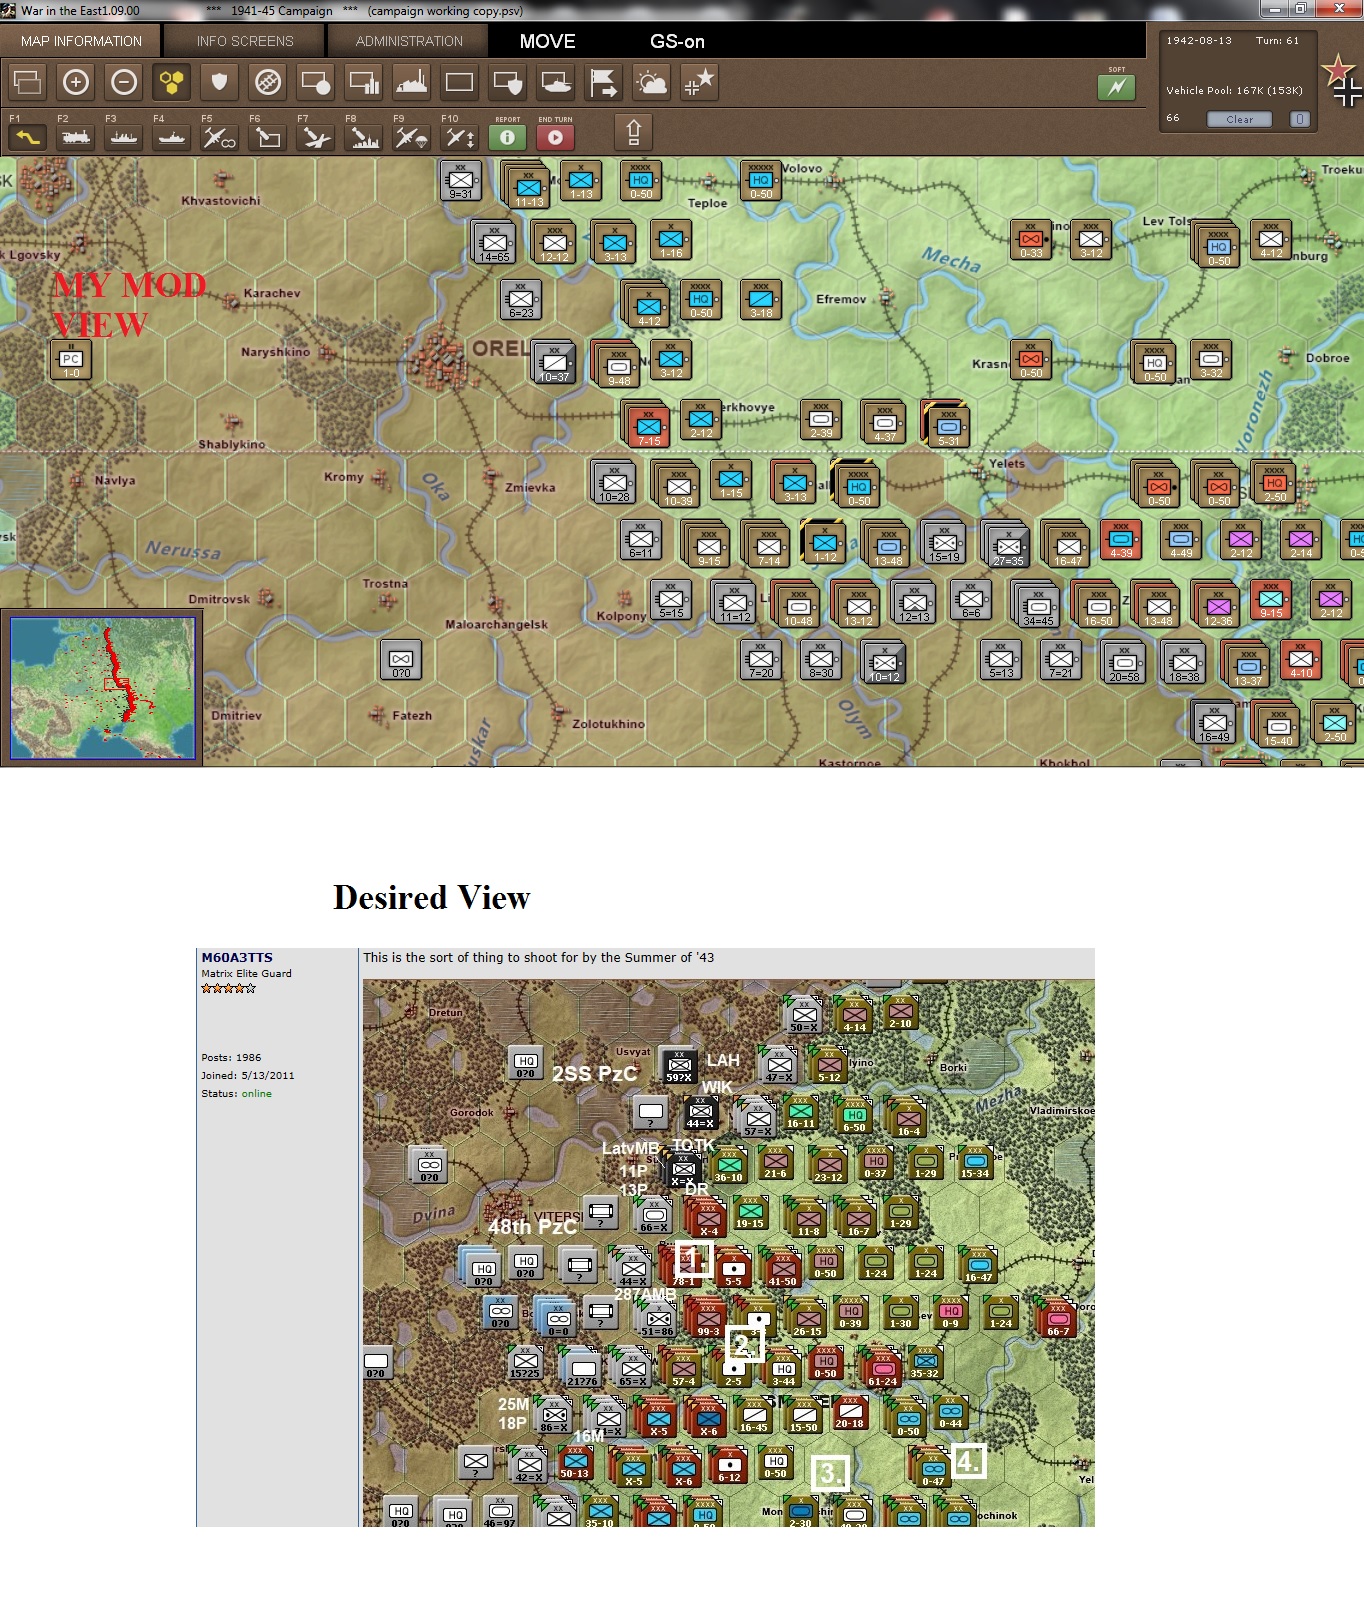
Task: Click the Vehicle Pool: 167K (153K) text
Action: pyautogui.click(x=1234, y=90)
